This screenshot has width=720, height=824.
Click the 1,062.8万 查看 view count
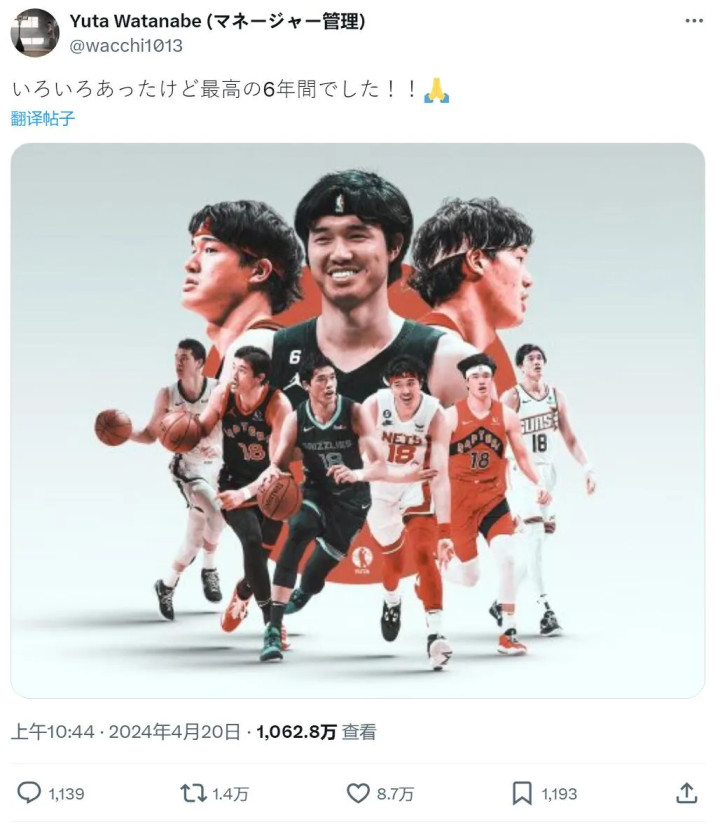[316, 732]
